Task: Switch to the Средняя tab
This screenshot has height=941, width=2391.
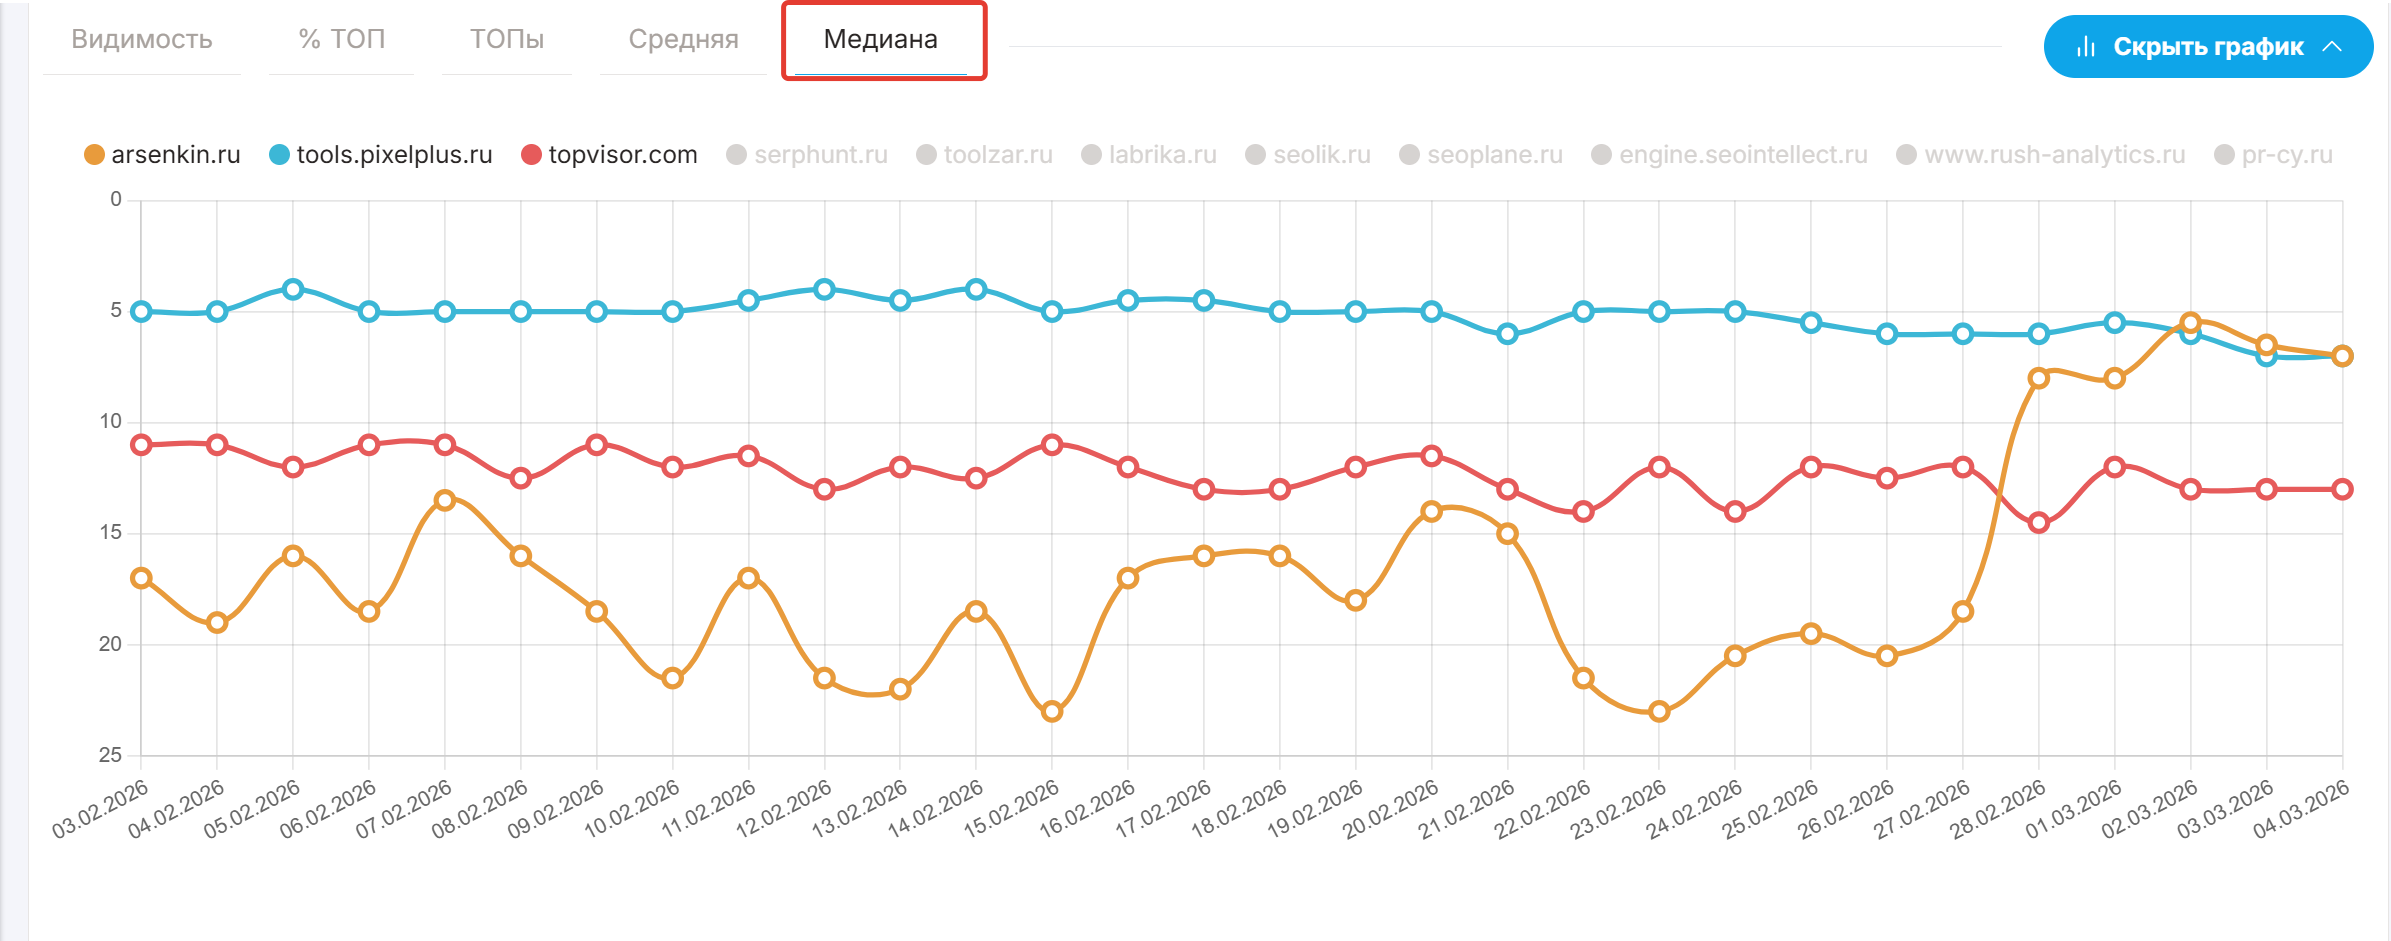Action: pyautogui.click(x=684, y=40)
